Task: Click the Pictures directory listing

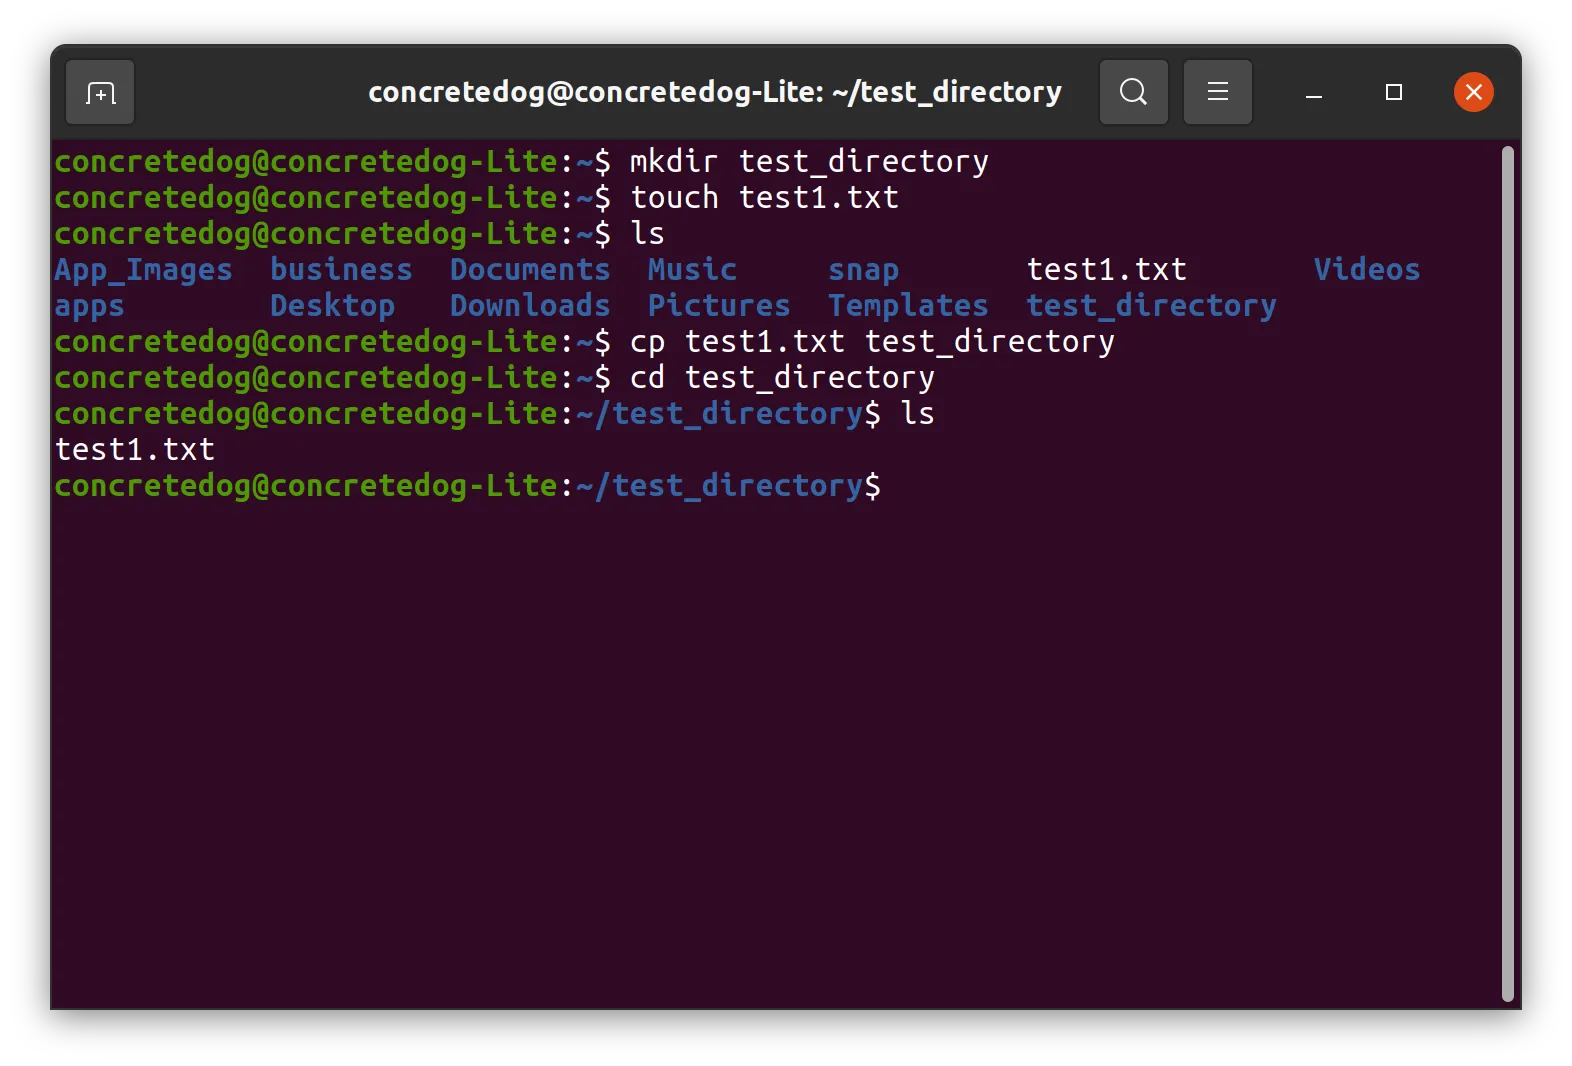Action: [719, 305]
